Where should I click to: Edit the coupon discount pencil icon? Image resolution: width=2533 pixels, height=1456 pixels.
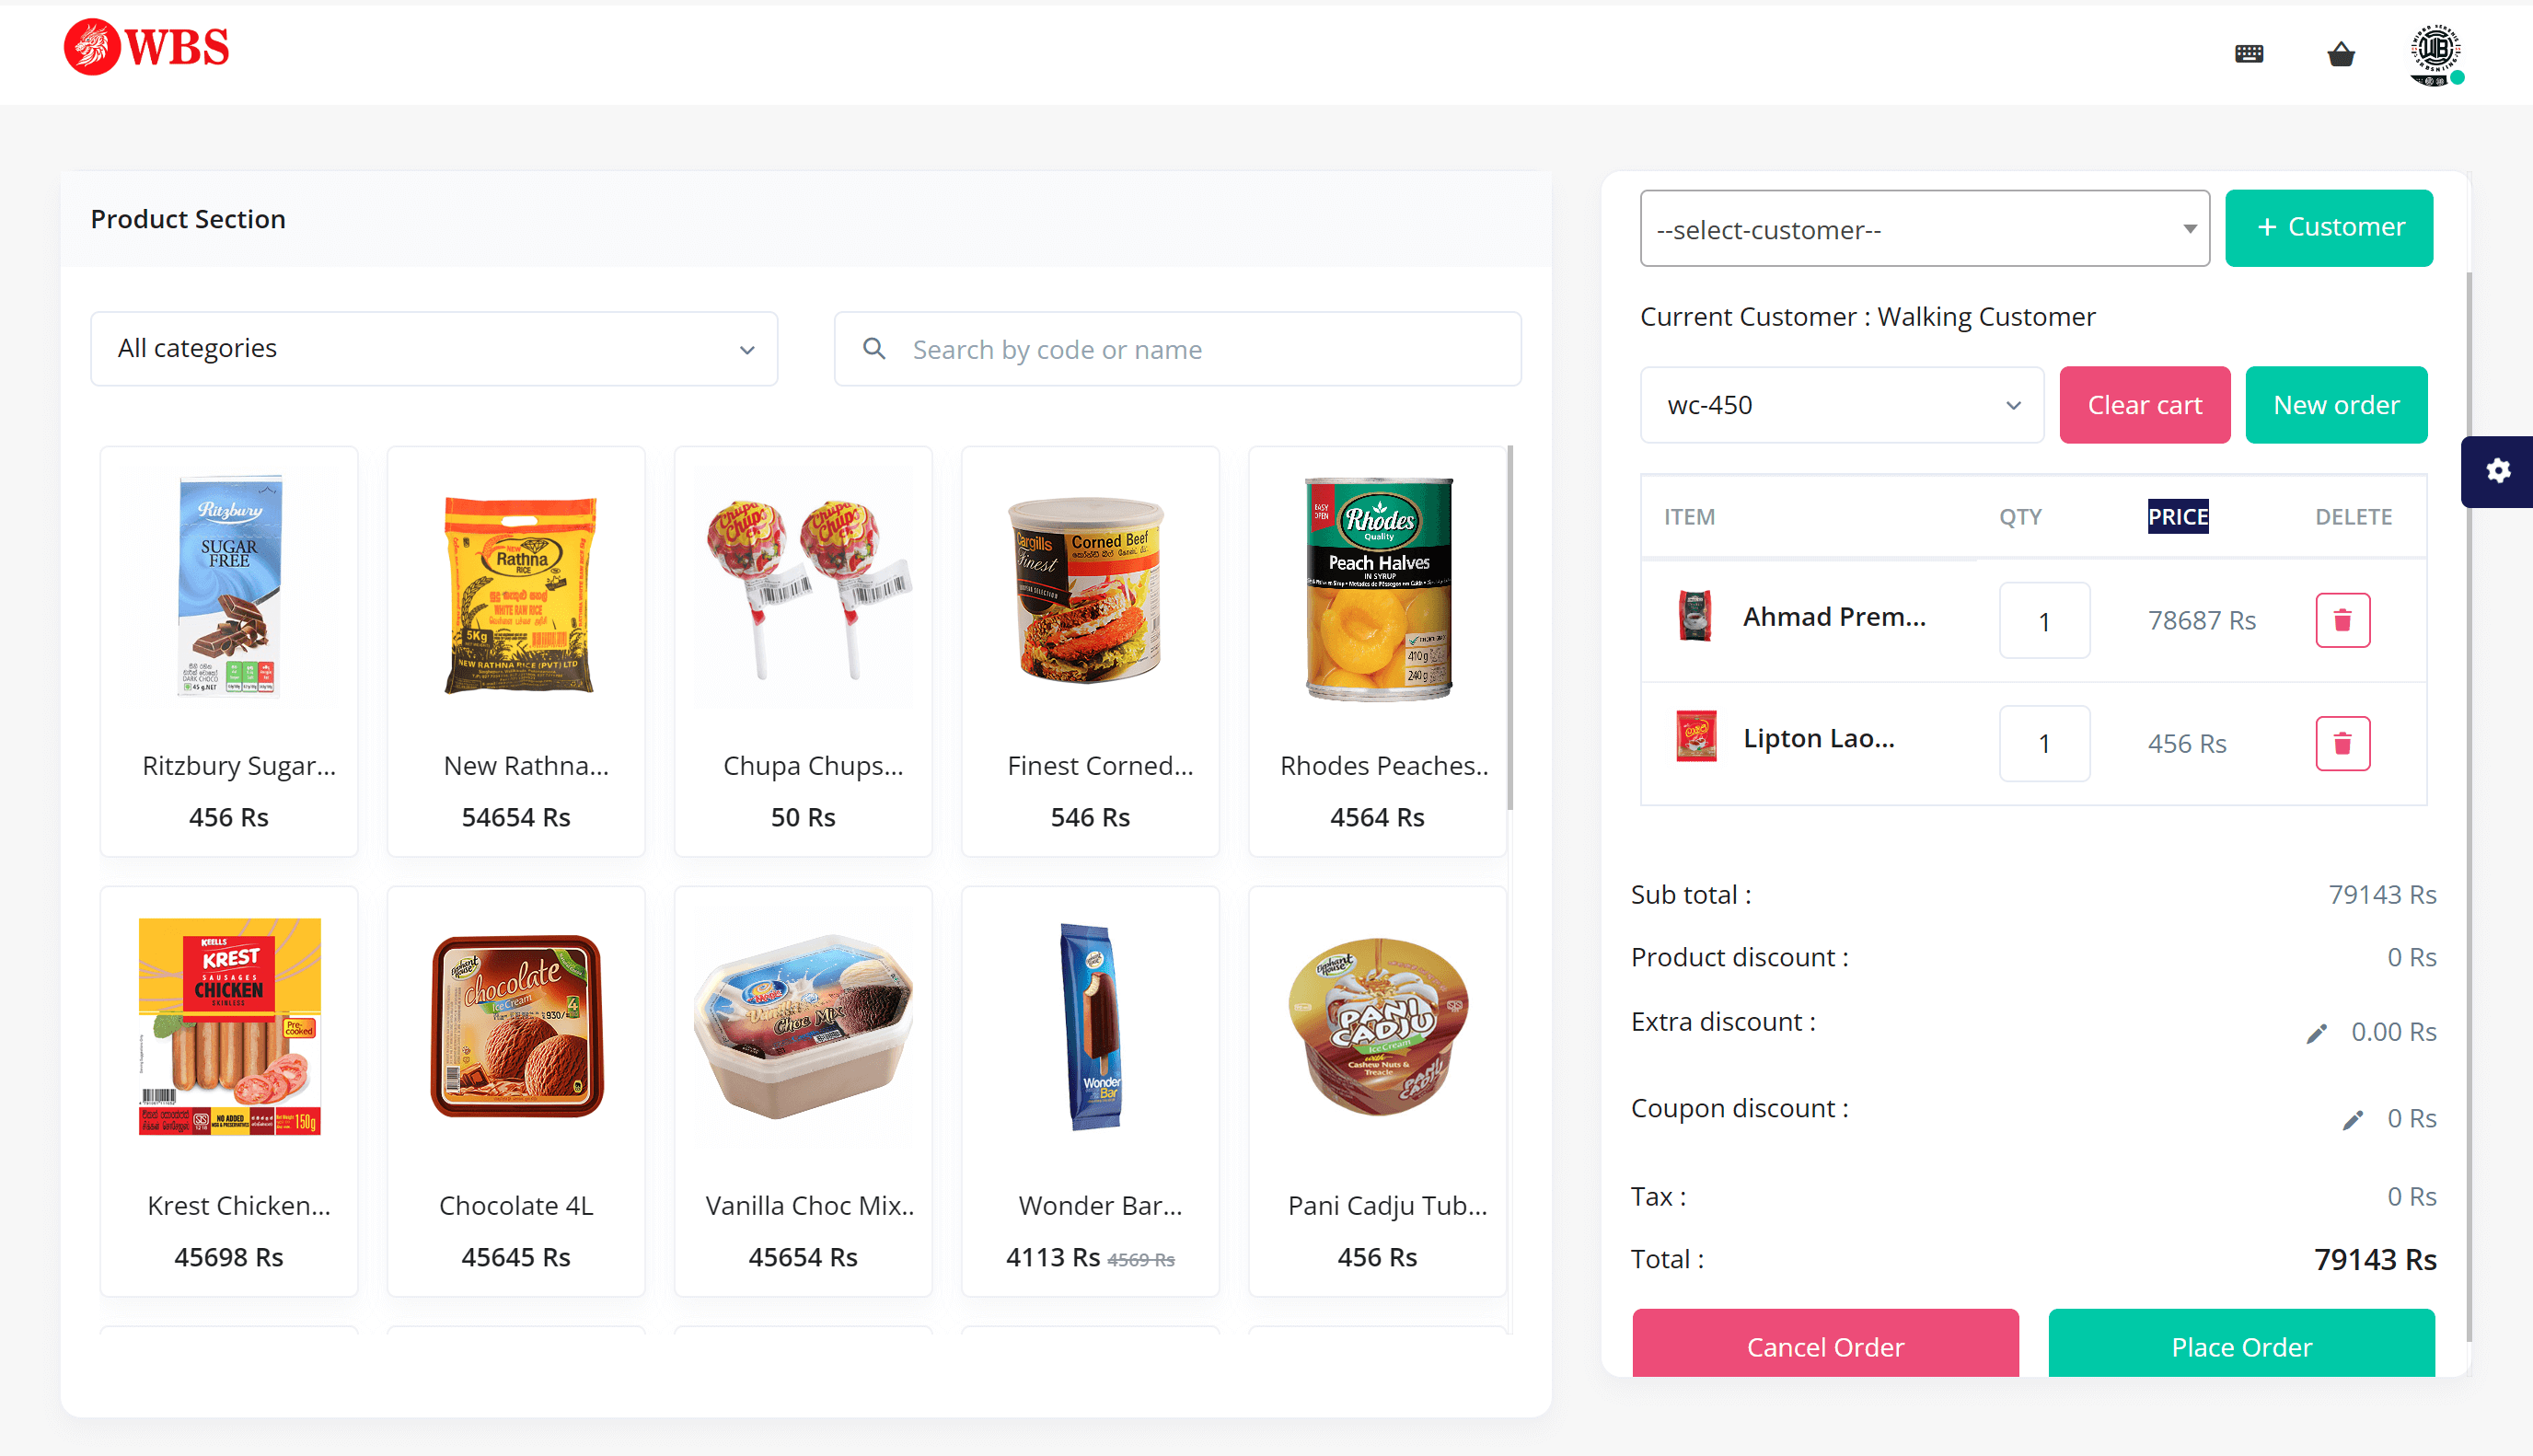[2352, 1119]
